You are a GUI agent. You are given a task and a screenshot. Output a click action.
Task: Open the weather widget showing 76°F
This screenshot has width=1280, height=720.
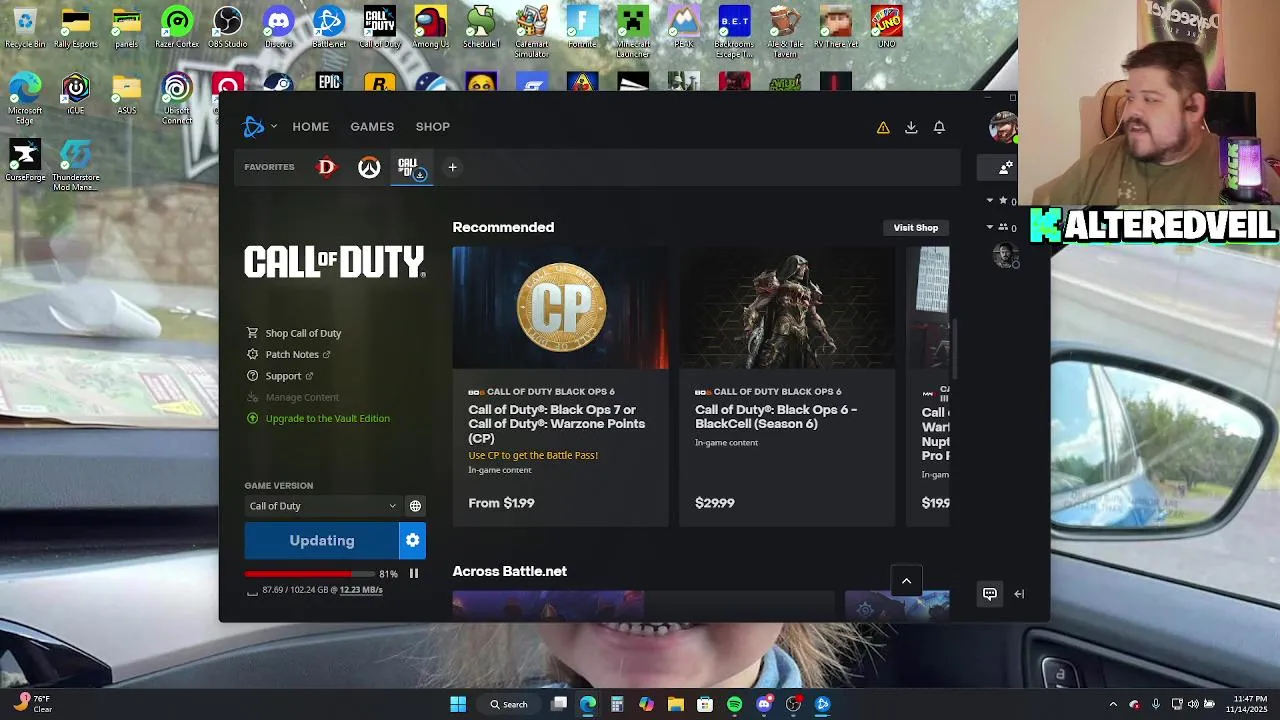[x=32, y=704]
